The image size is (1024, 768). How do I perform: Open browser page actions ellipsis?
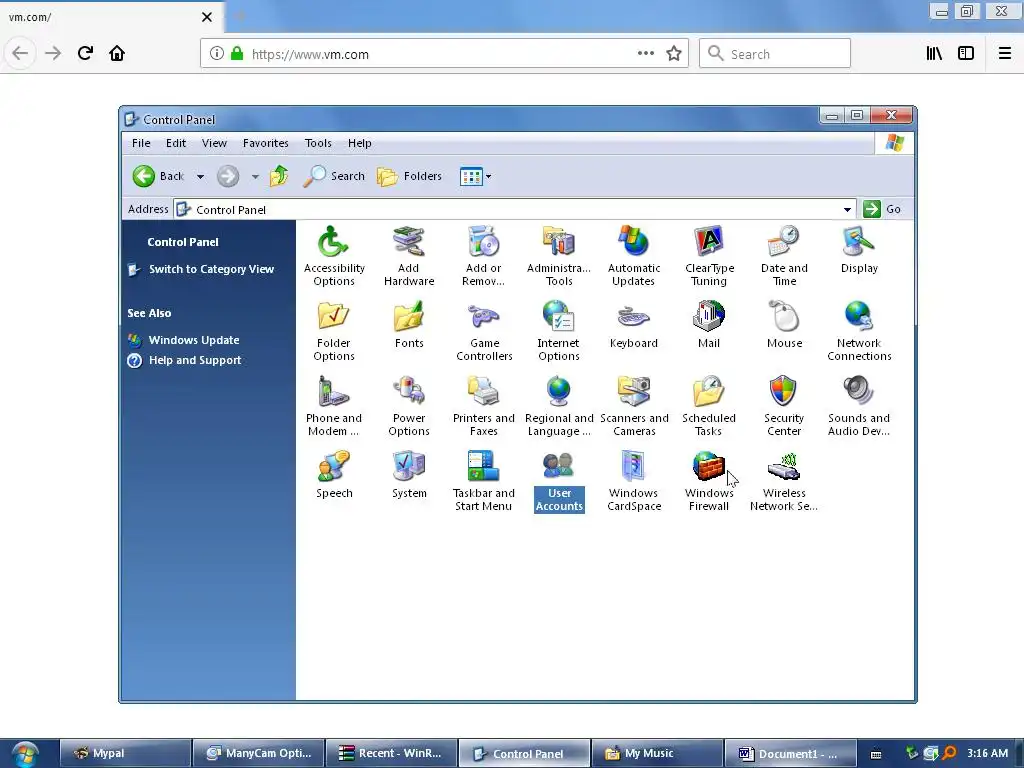click(646, 54)
